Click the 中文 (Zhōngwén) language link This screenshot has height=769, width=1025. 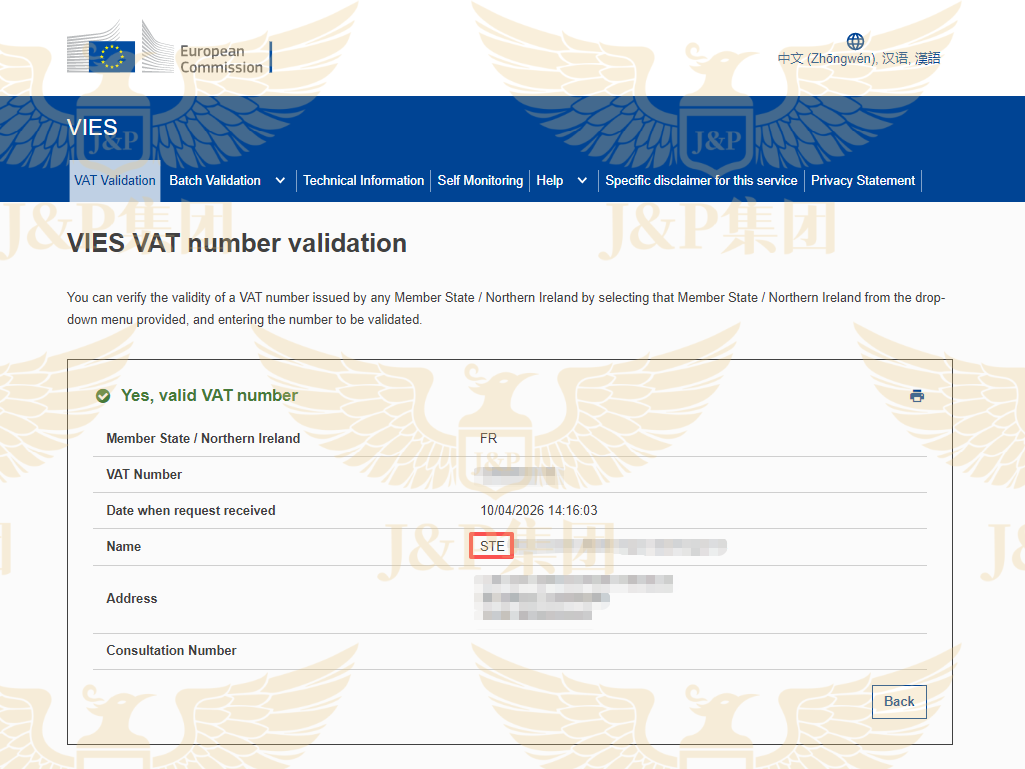(x=828, y=58)
